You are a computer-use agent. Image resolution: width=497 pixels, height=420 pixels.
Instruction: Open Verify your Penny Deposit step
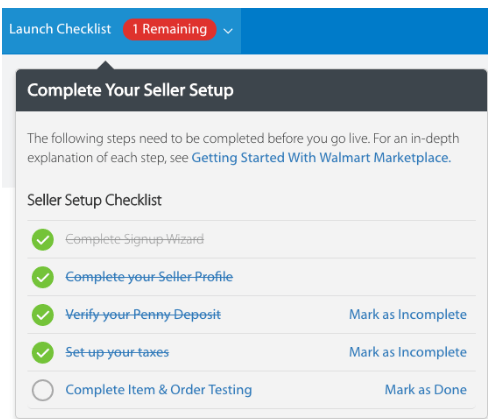pyautogui.click(x=143, y=314)
